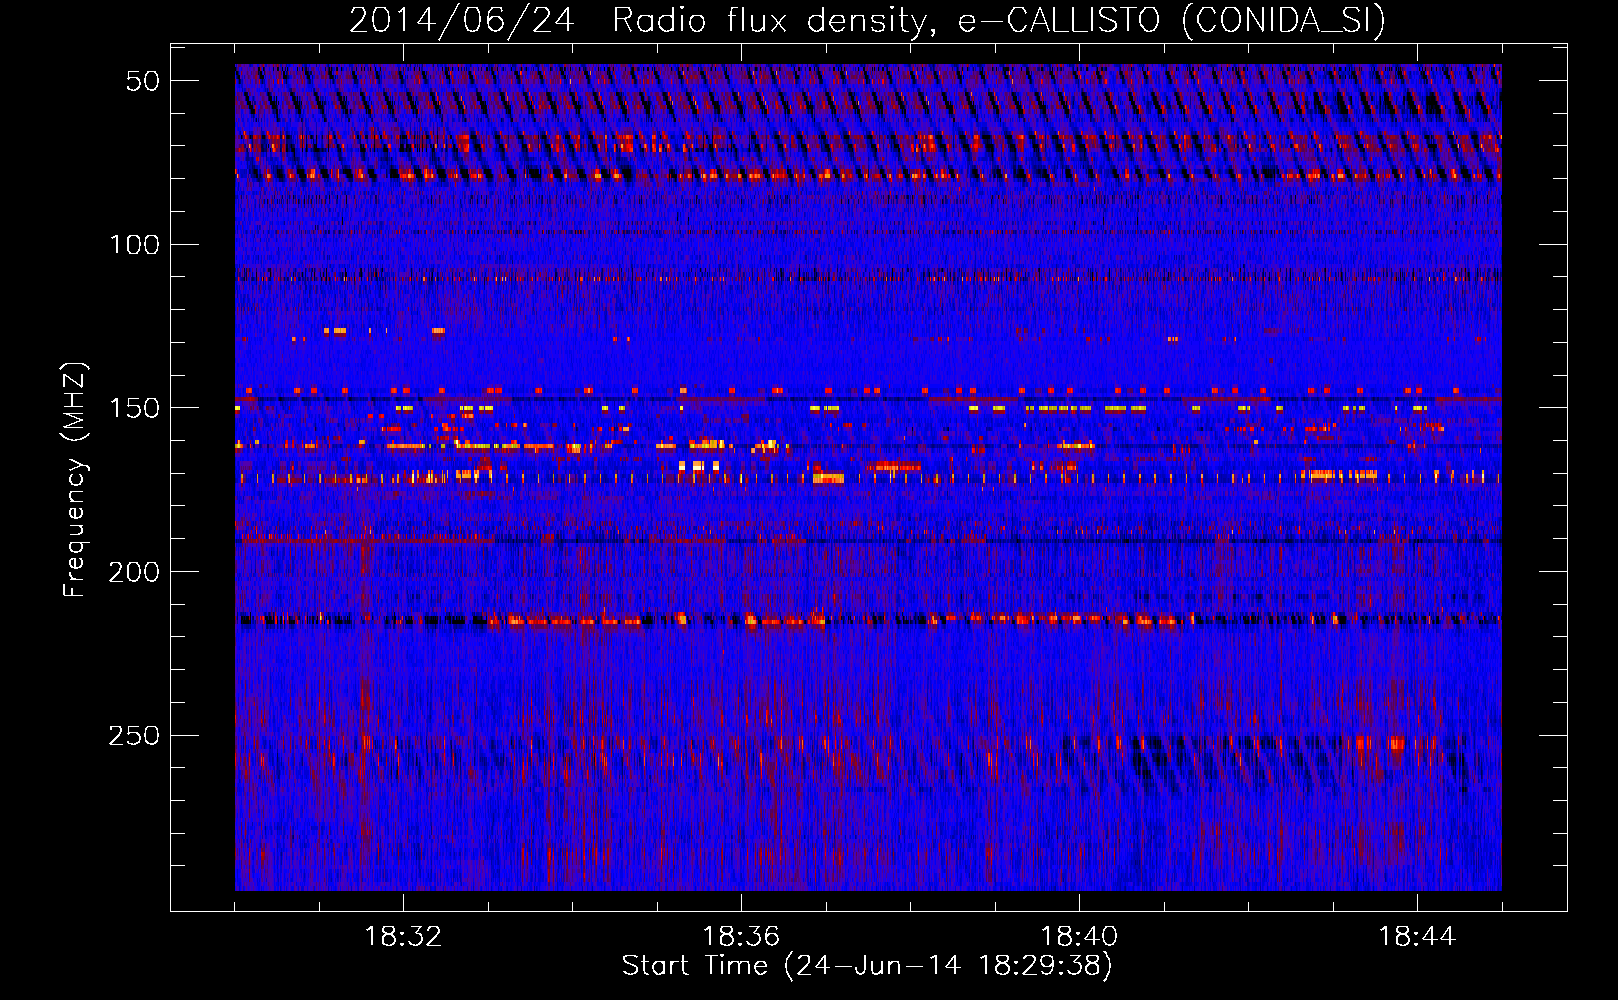
Task: Click the 18:36 time tick label
Action: (741, 937)
